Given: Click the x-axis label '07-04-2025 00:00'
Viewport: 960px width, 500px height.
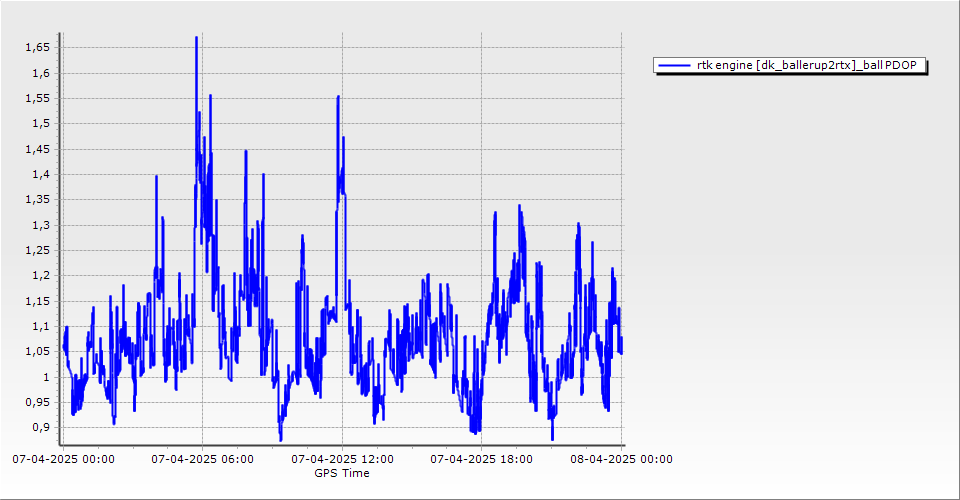Looking at the screenshot, I should coord(63,459).
